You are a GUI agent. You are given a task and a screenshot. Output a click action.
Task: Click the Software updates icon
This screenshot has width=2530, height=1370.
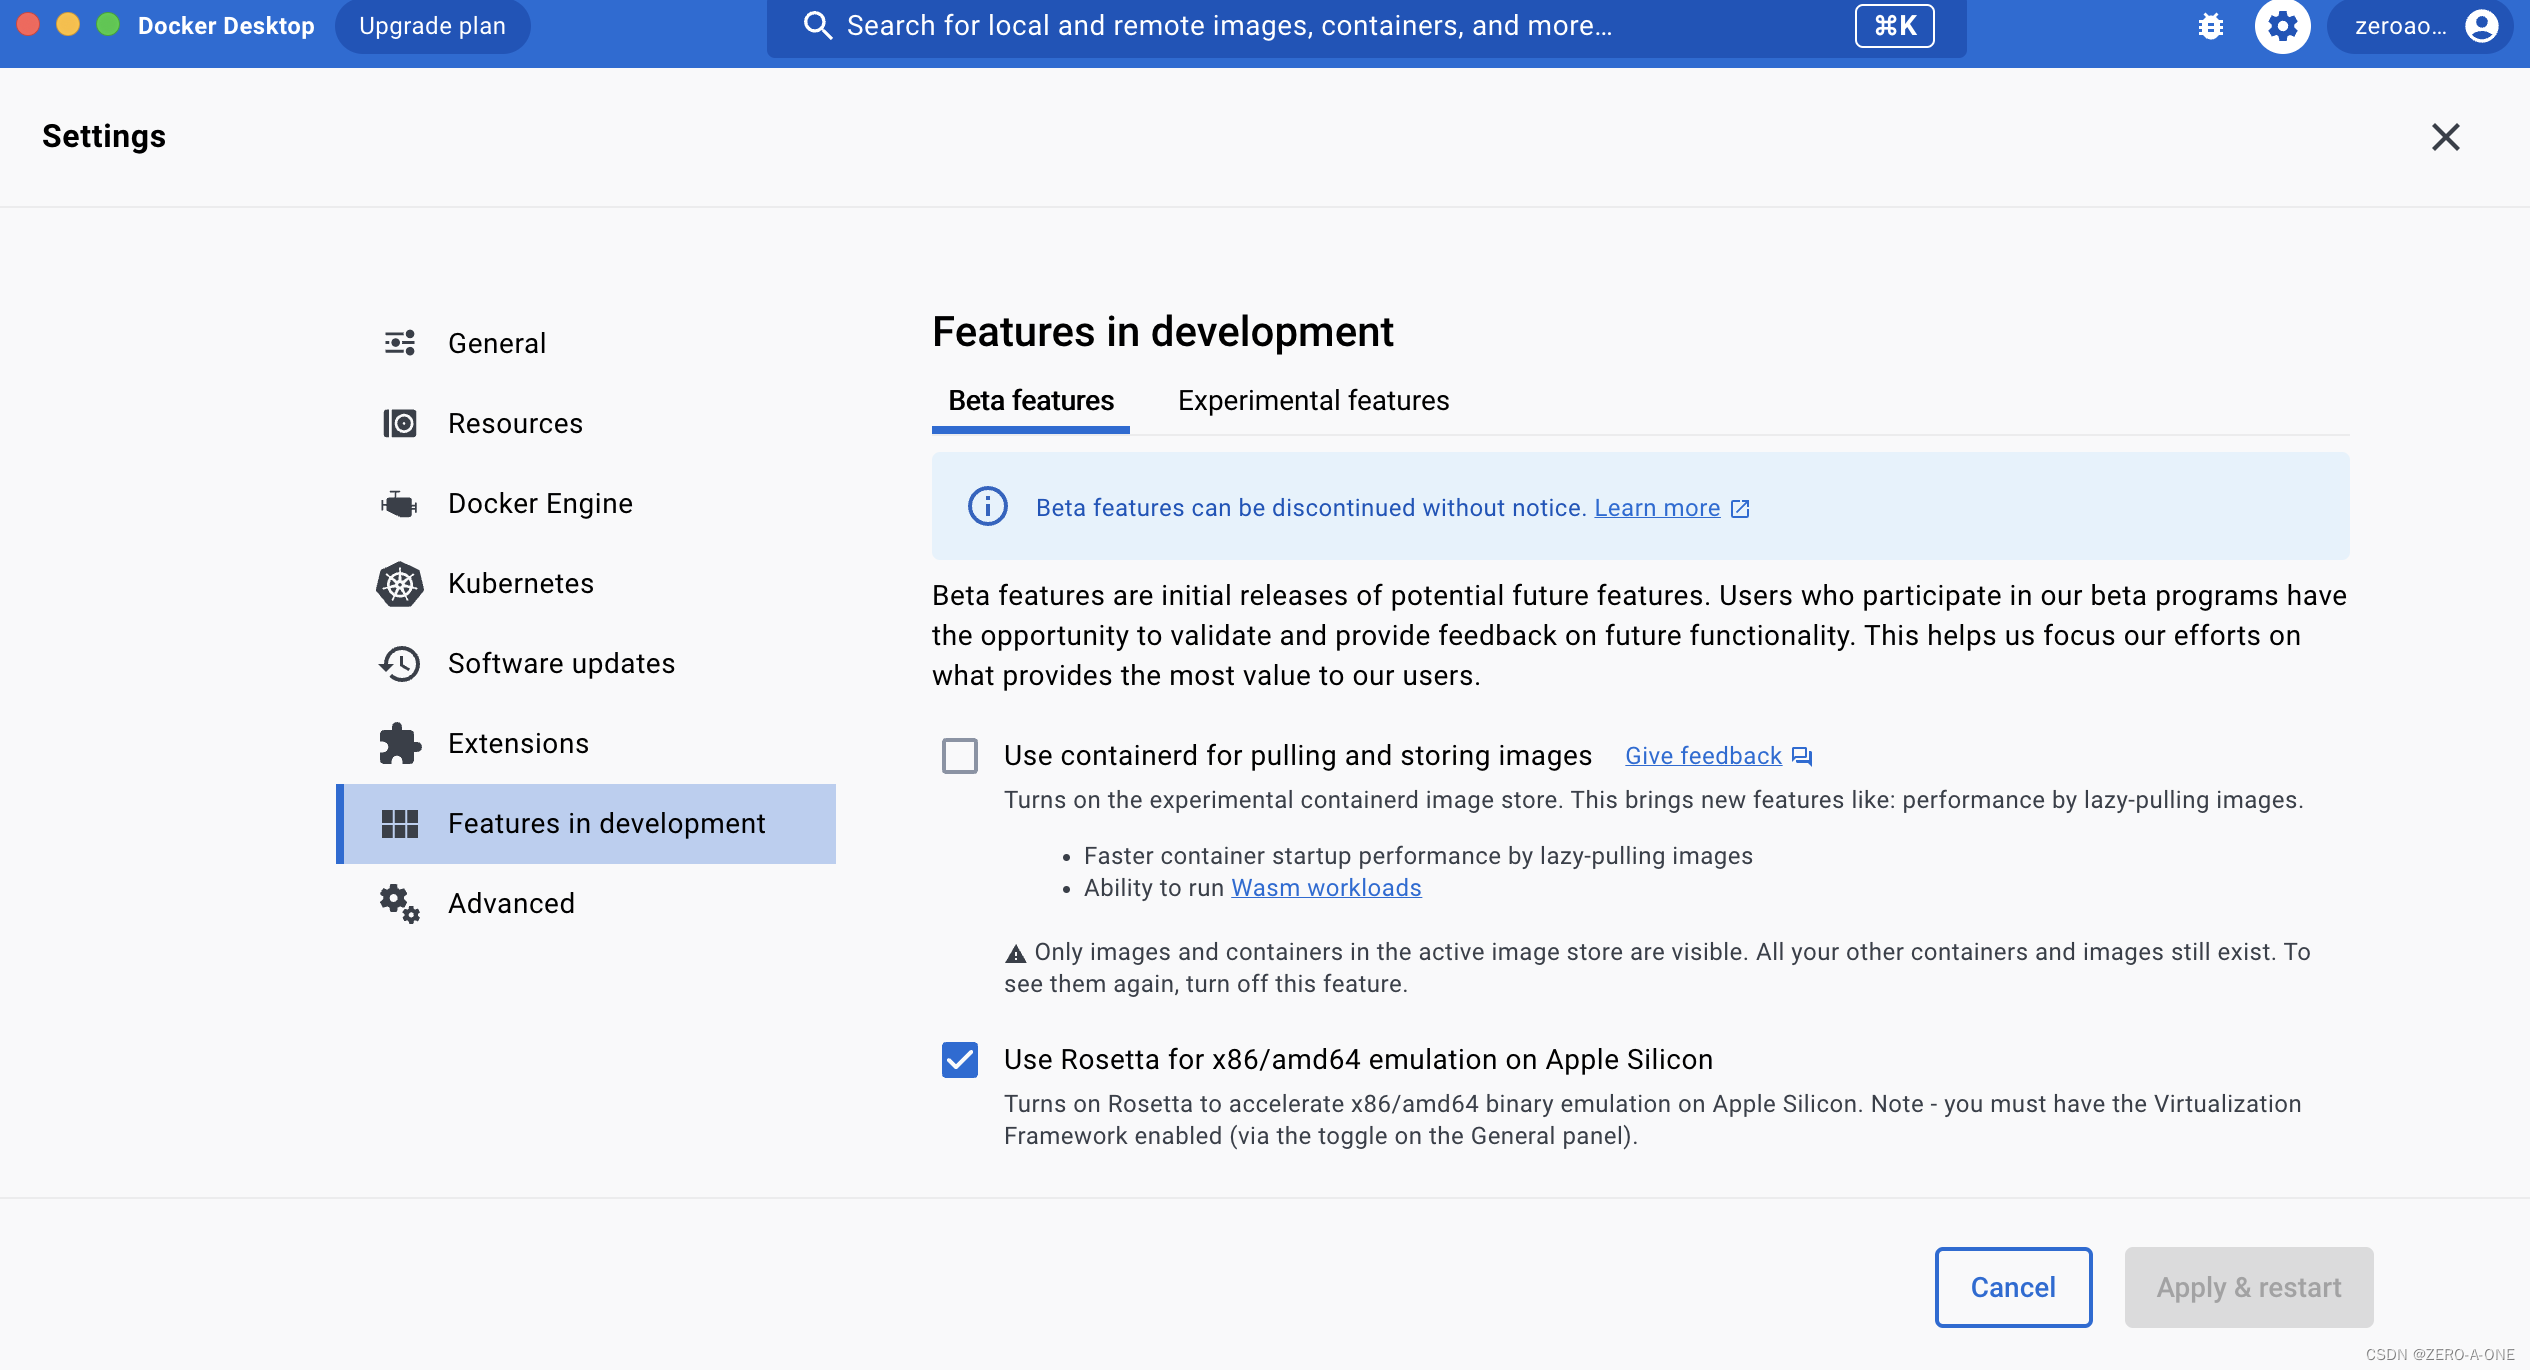(x=401, y=661)
